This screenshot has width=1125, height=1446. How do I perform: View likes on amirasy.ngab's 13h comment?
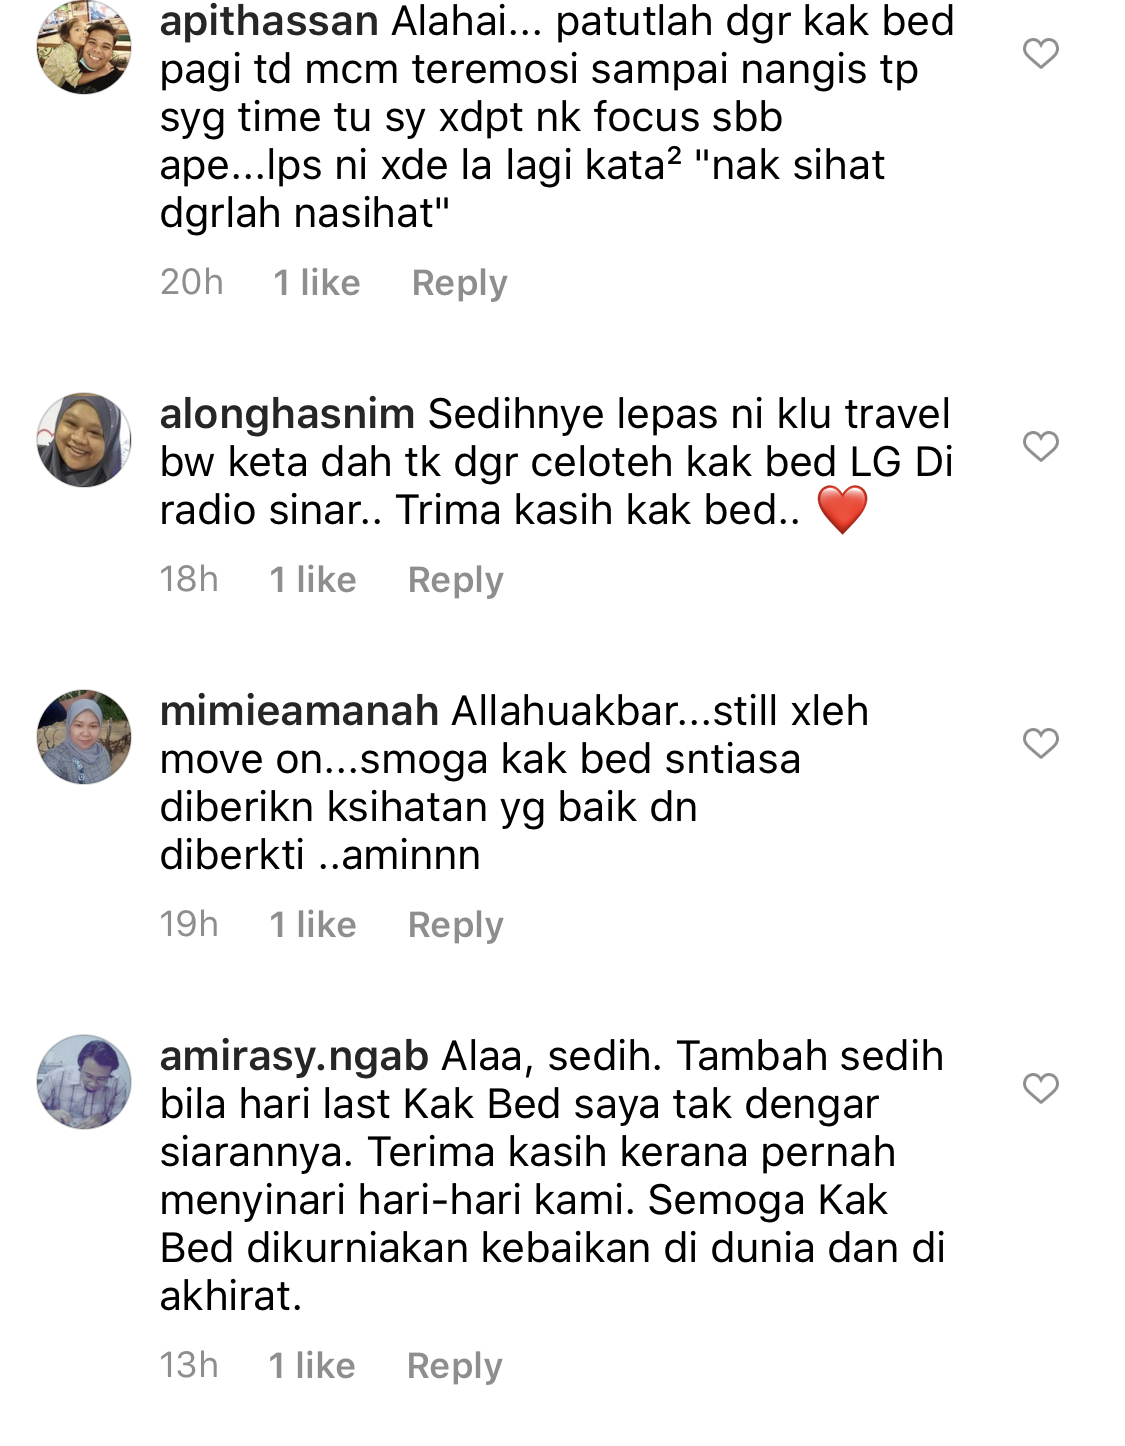[312, 1366]
